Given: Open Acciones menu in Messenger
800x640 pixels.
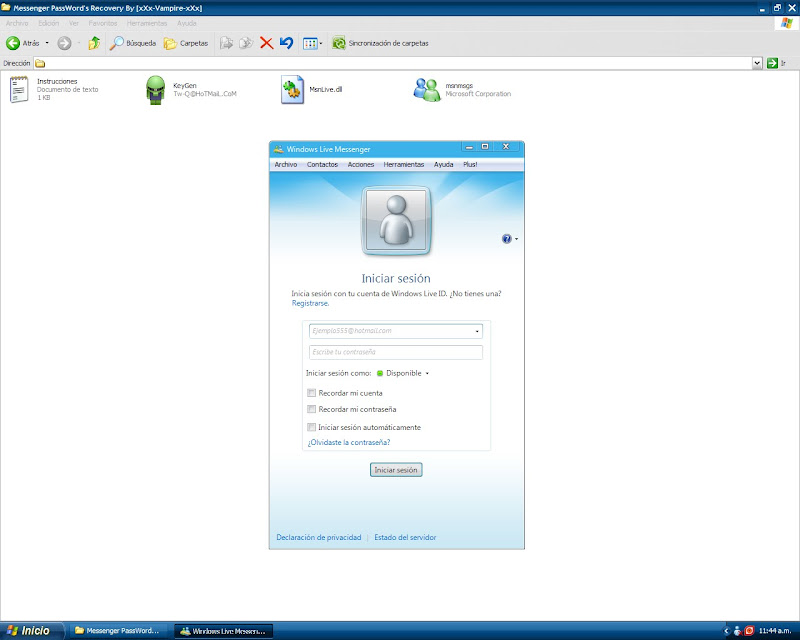Looking at the screenshot, I should pyautogui.click(x=361, y=164).
